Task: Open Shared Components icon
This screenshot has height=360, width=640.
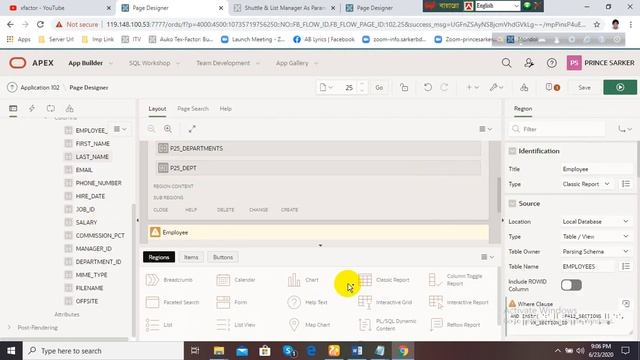Action: click(524, 87)
